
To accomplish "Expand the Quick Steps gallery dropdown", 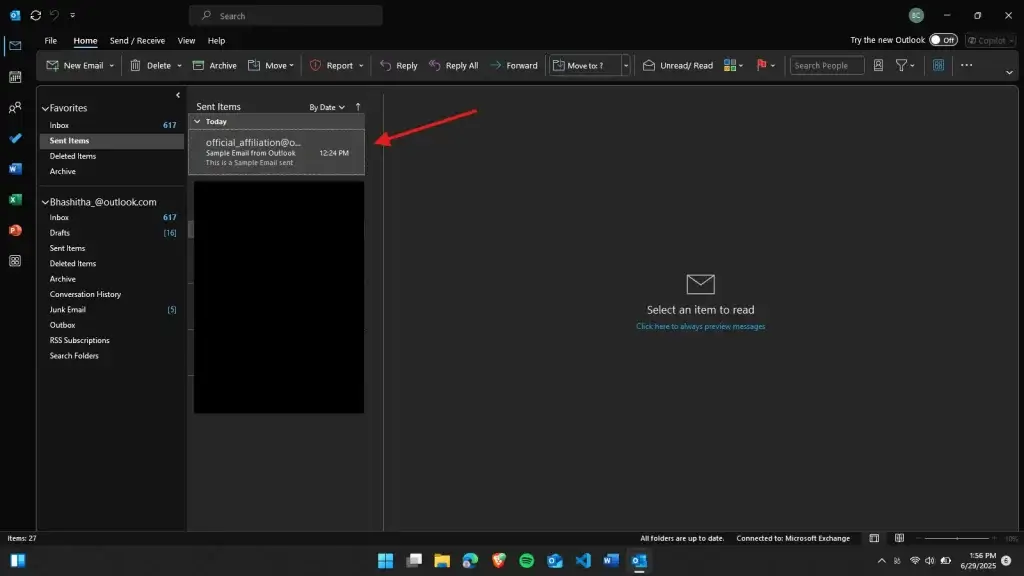I will click(626, 65).
